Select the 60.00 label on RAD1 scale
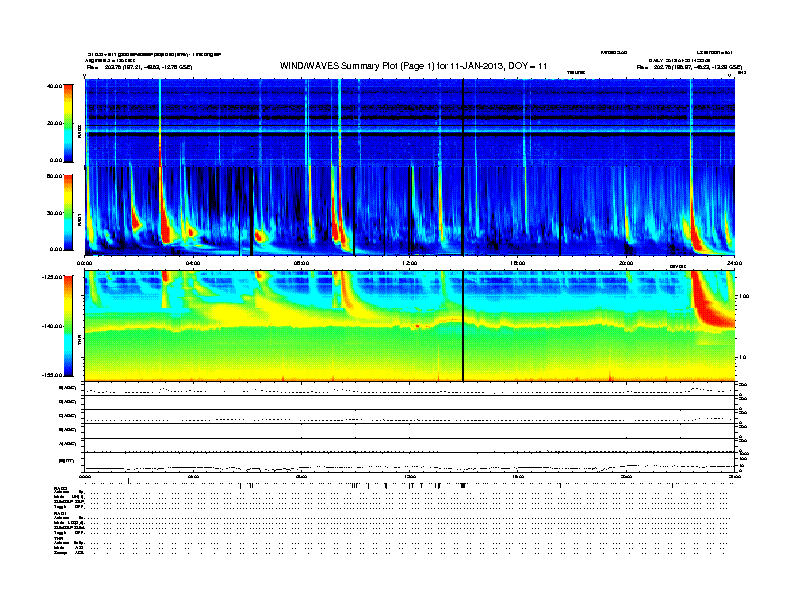This screenshot has height=612, width=792. pyautogui.click(x=54, y=176)
